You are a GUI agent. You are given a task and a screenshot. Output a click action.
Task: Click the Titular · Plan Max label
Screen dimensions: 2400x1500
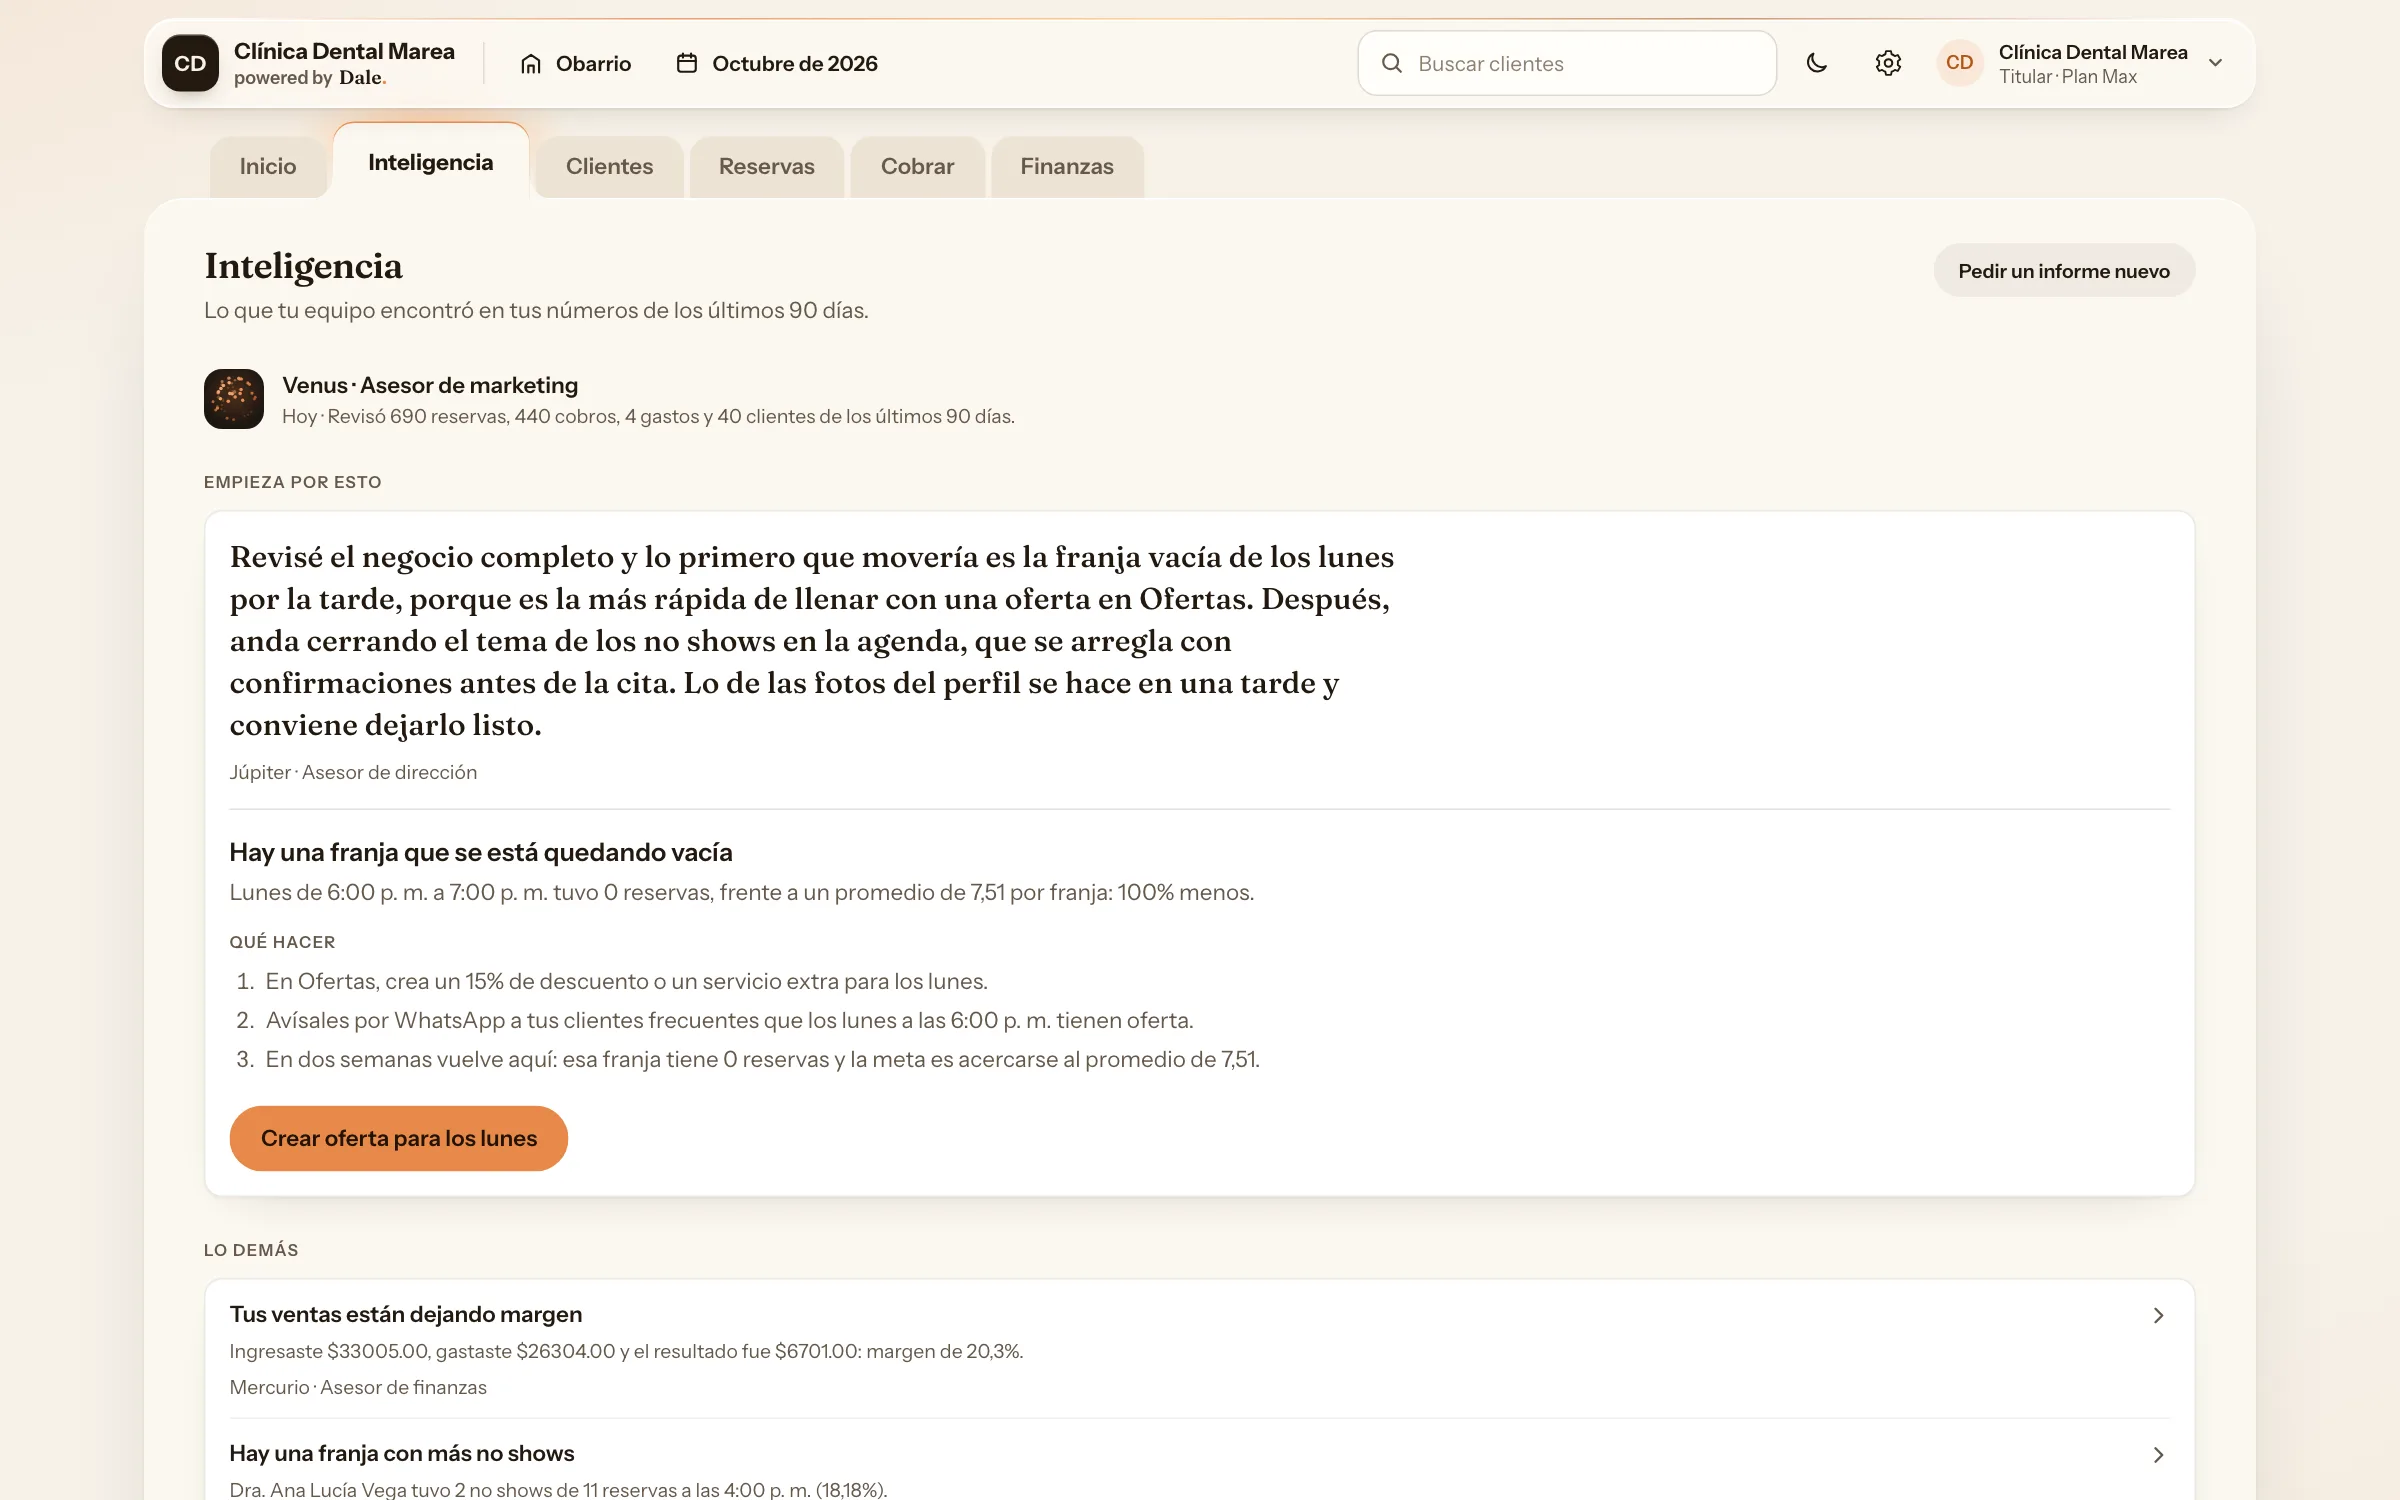(x=2068, y=77)
